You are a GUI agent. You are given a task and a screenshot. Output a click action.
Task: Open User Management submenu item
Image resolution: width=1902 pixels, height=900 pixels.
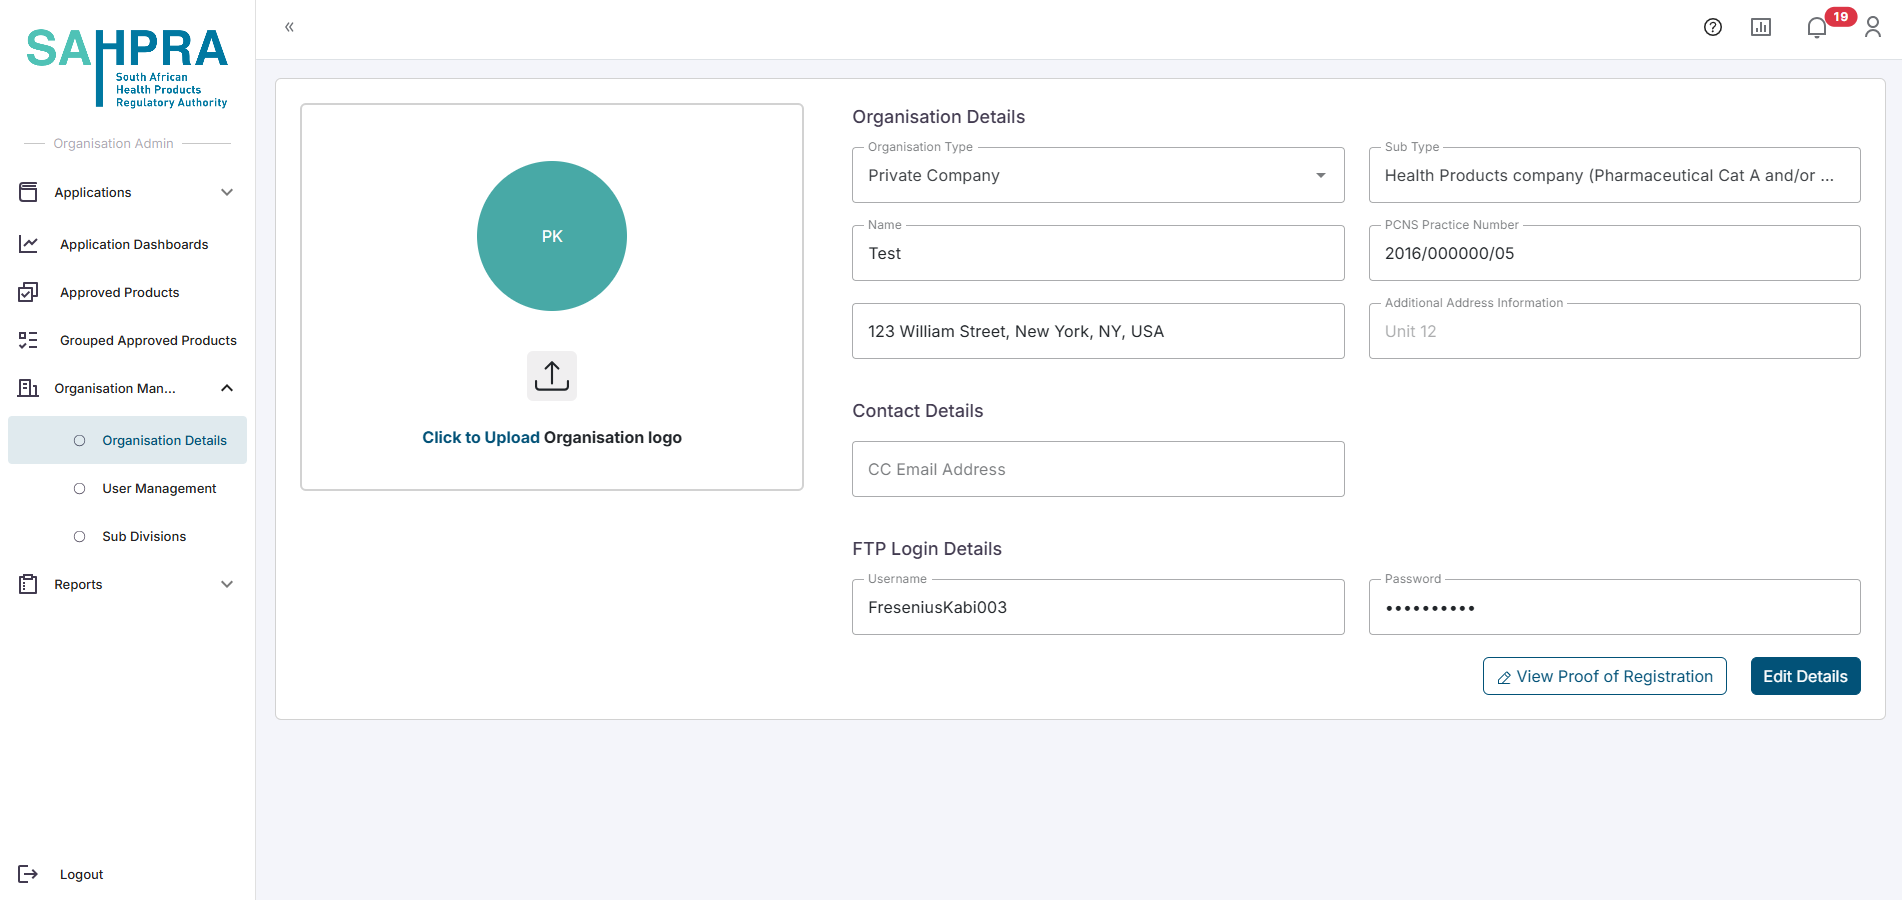[x=159, y=488]
